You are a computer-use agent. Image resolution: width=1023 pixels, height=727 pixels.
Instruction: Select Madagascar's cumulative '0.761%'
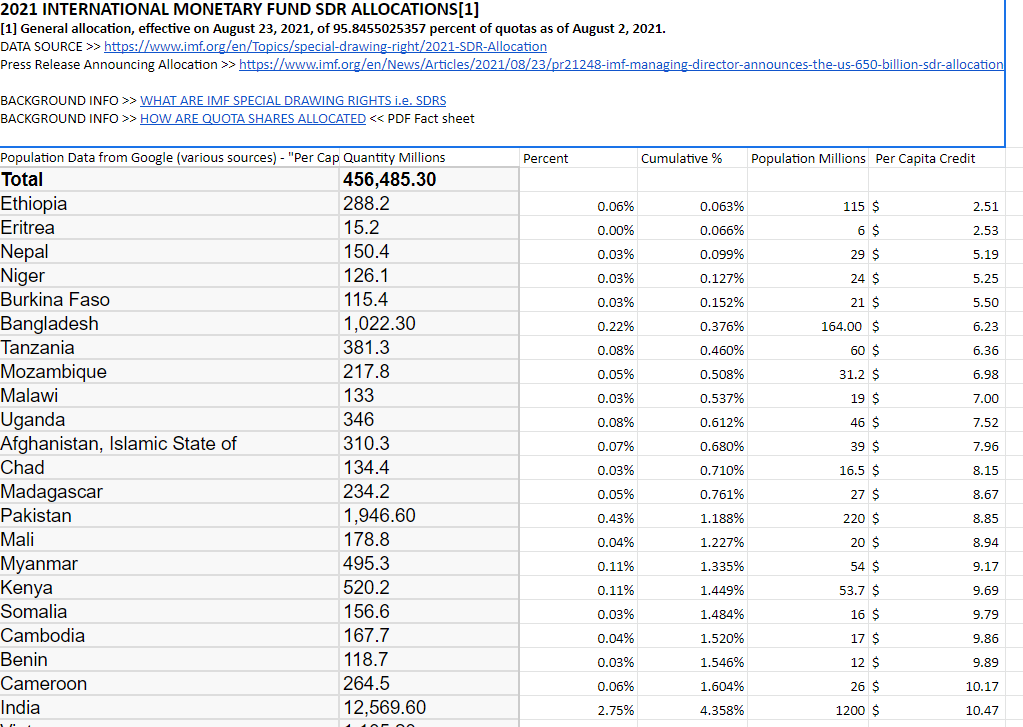pyautogui.click(x=692, y=495)
